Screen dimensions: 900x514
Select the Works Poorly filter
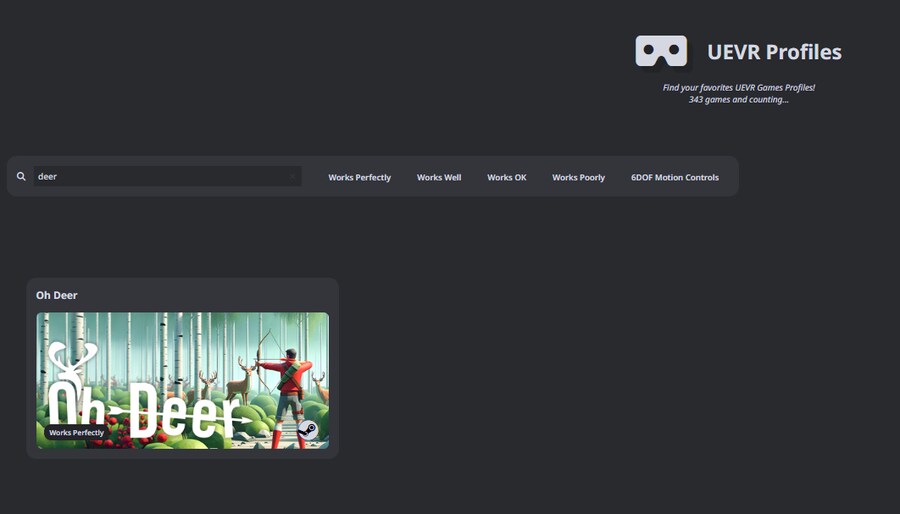(x=578, y=178)
